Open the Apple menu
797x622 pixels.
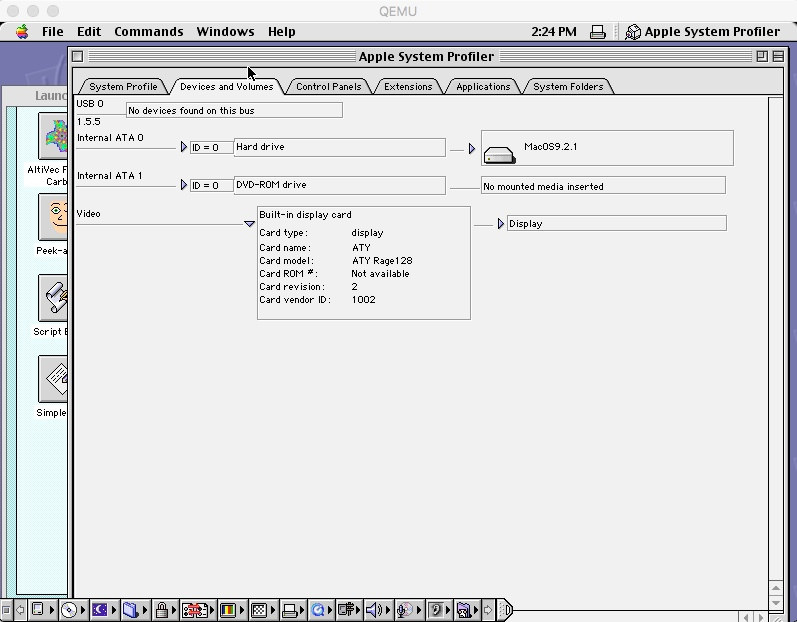(x=22, y=32)
